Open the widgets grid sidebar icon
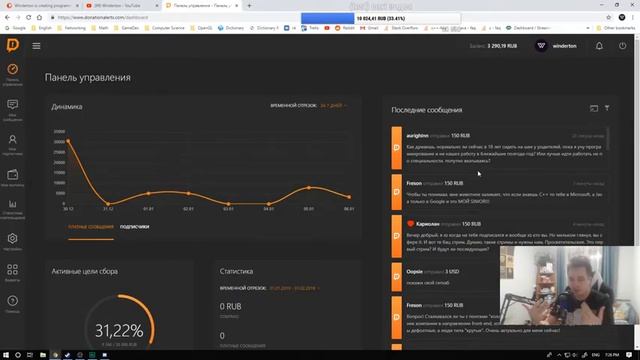The image size is (640, 360). pyautogui.click(x=13, y=270)
